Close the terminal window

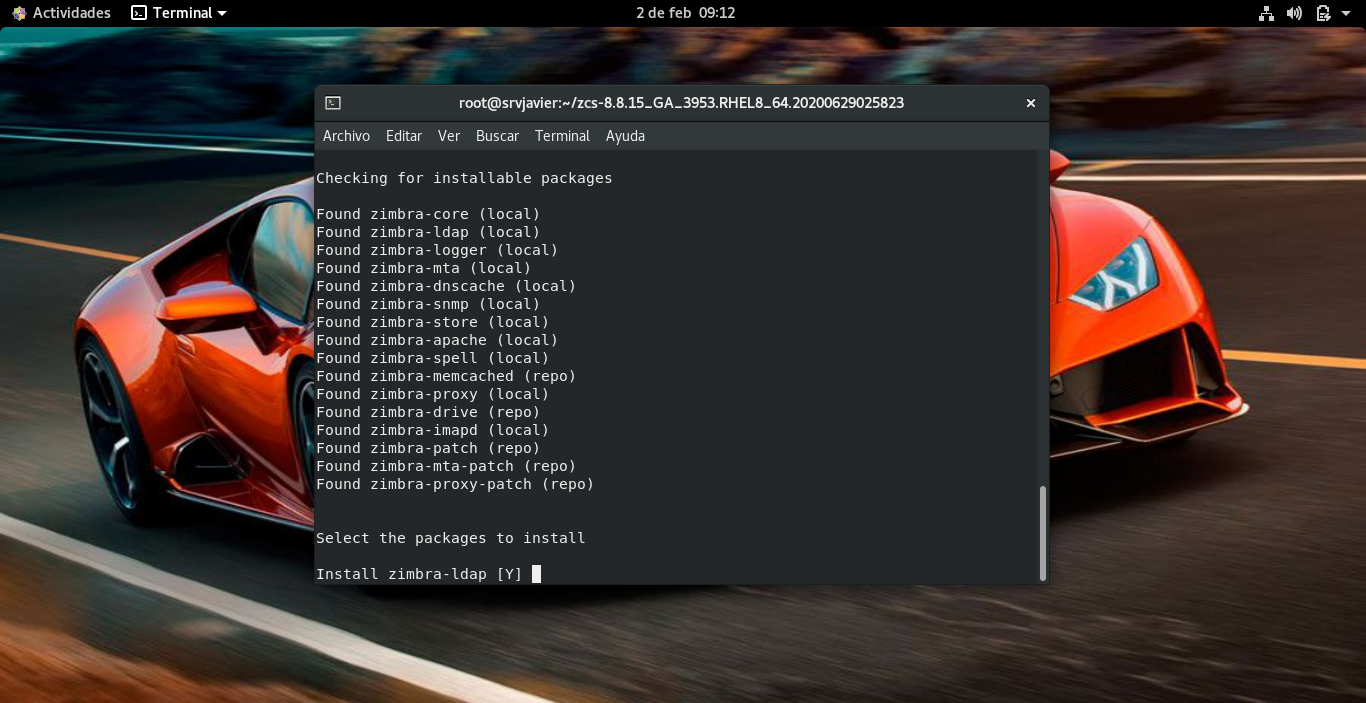click(1031, 103)
